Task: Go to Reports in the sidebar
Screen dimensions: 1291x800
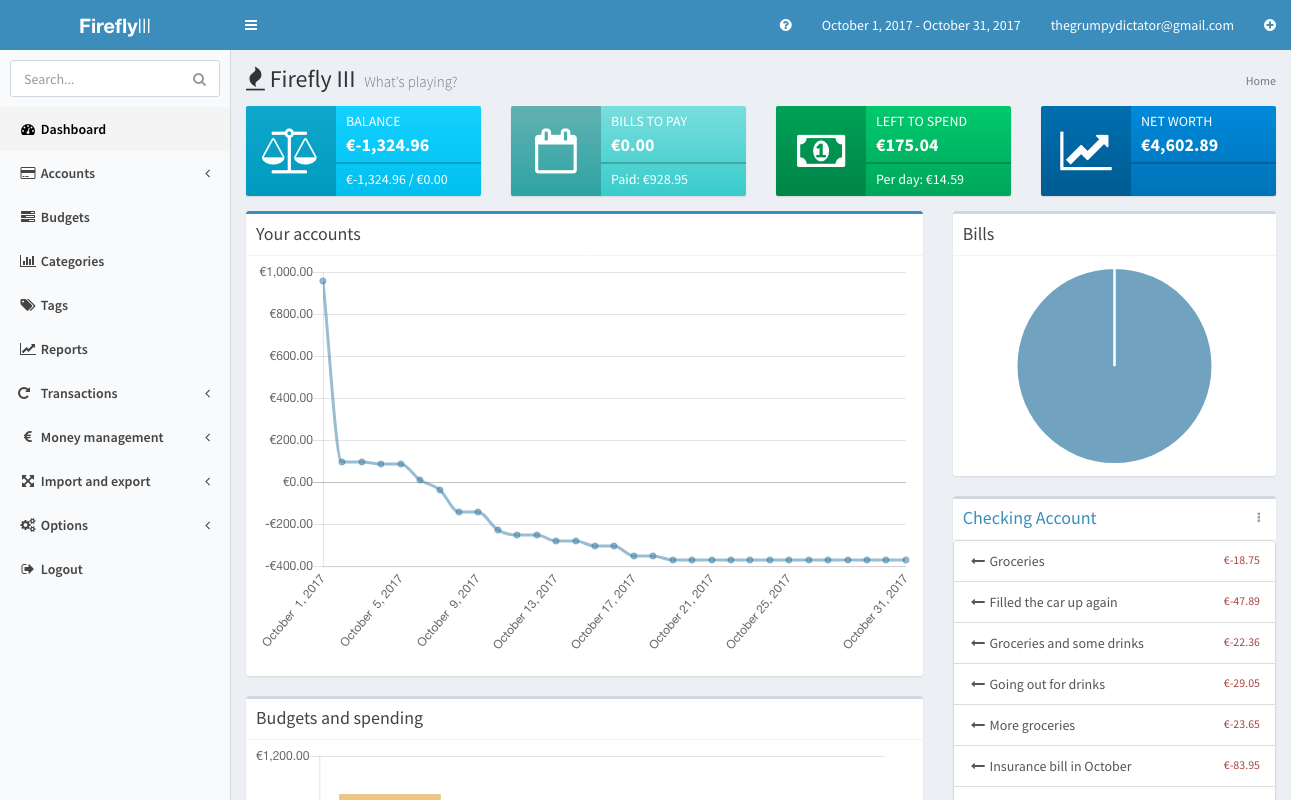Action: [64, 349]
